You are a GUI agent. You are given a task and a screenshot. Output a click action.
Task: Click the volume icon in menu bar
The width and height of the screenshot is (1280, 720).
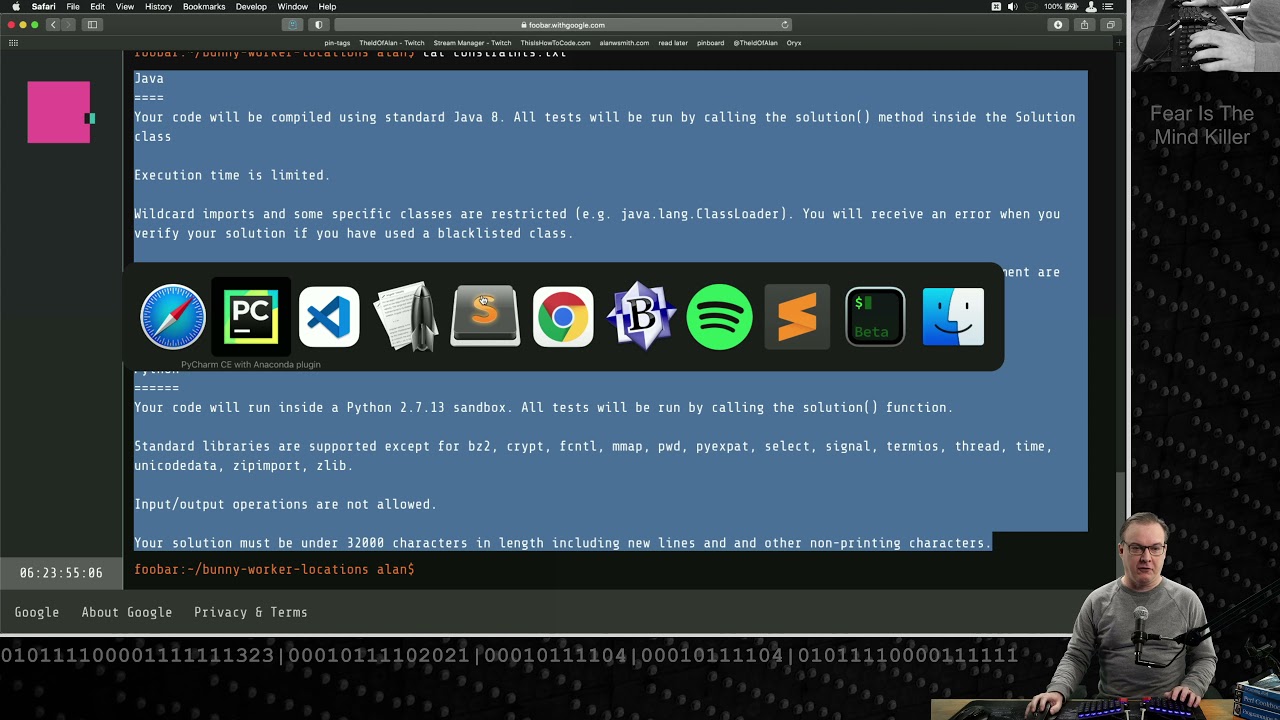[1013, 6]
